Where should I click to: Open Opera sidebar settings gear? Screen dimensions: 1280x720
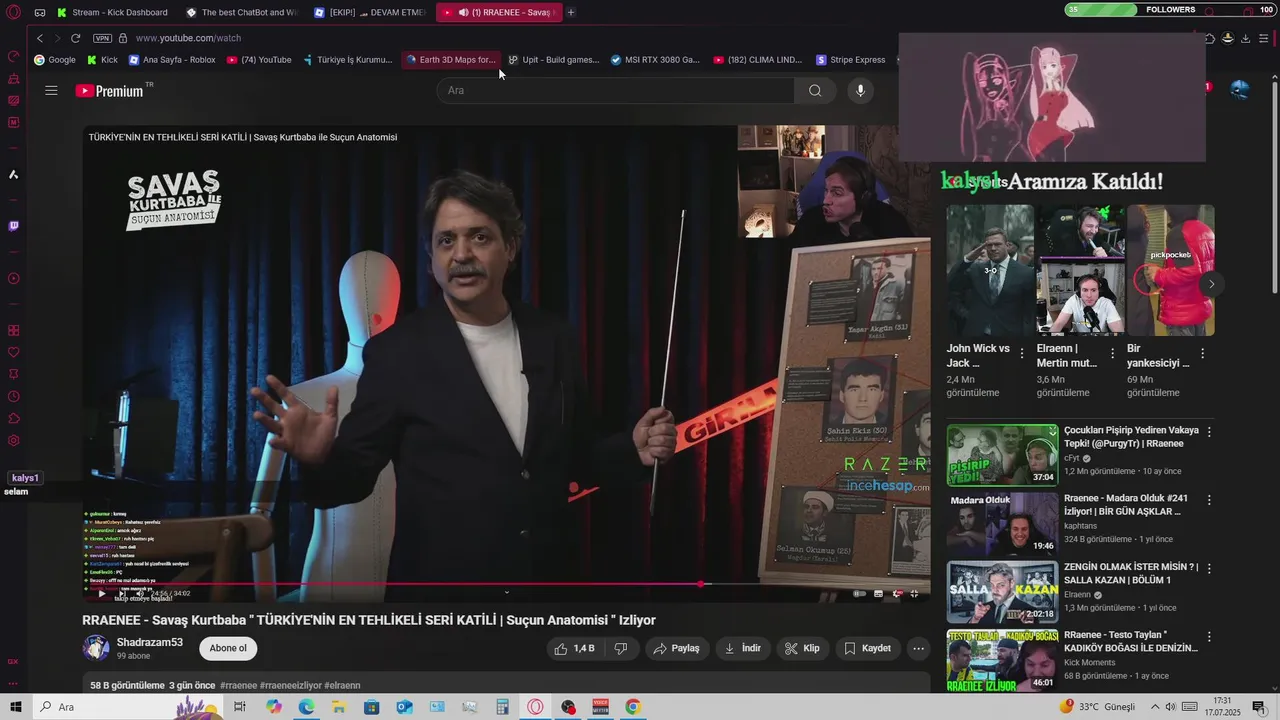click(x=13, y=440)
